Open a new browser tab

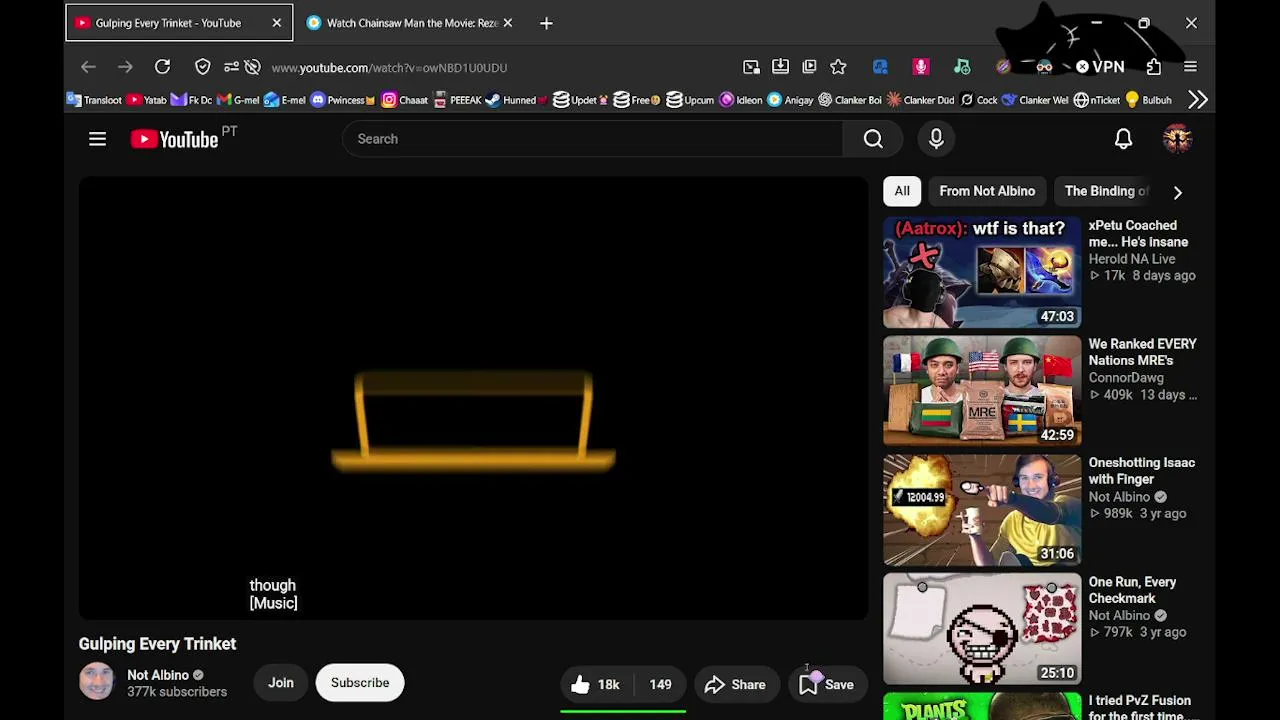pyautogui.click(x=546, y=23)
